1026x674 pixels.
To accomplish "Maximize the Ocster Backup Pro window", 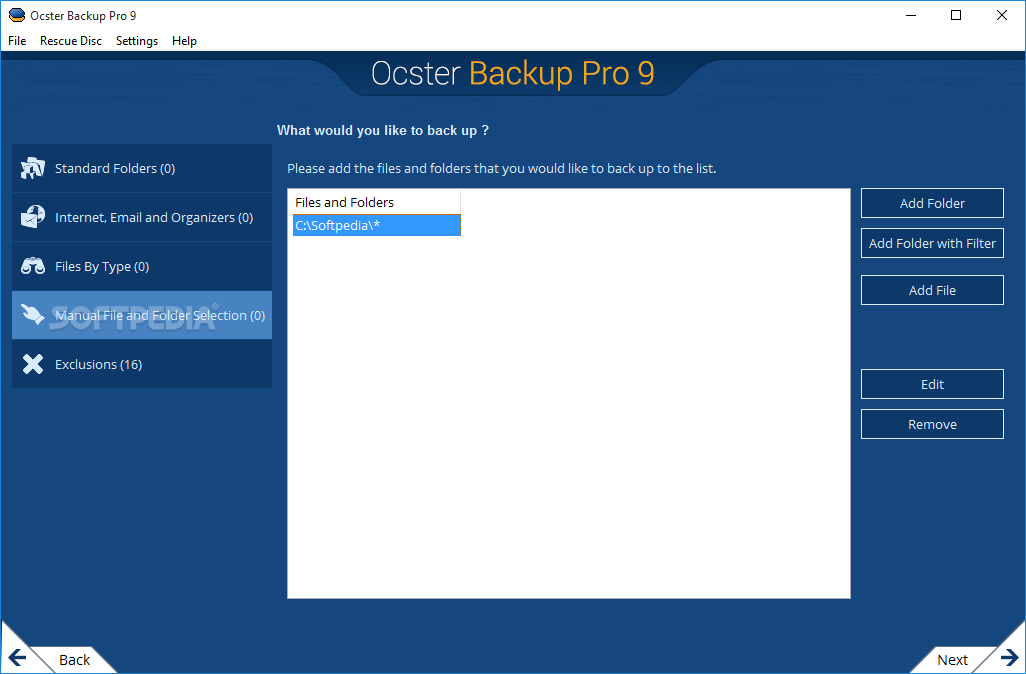I will 956,15.
